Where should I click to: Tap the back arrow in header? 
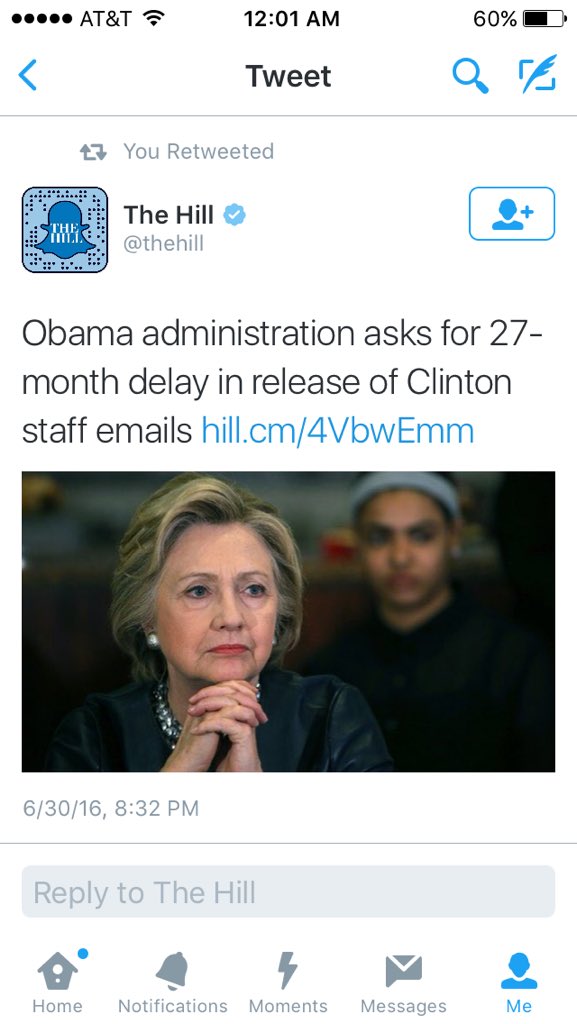(x=28, y=75)
